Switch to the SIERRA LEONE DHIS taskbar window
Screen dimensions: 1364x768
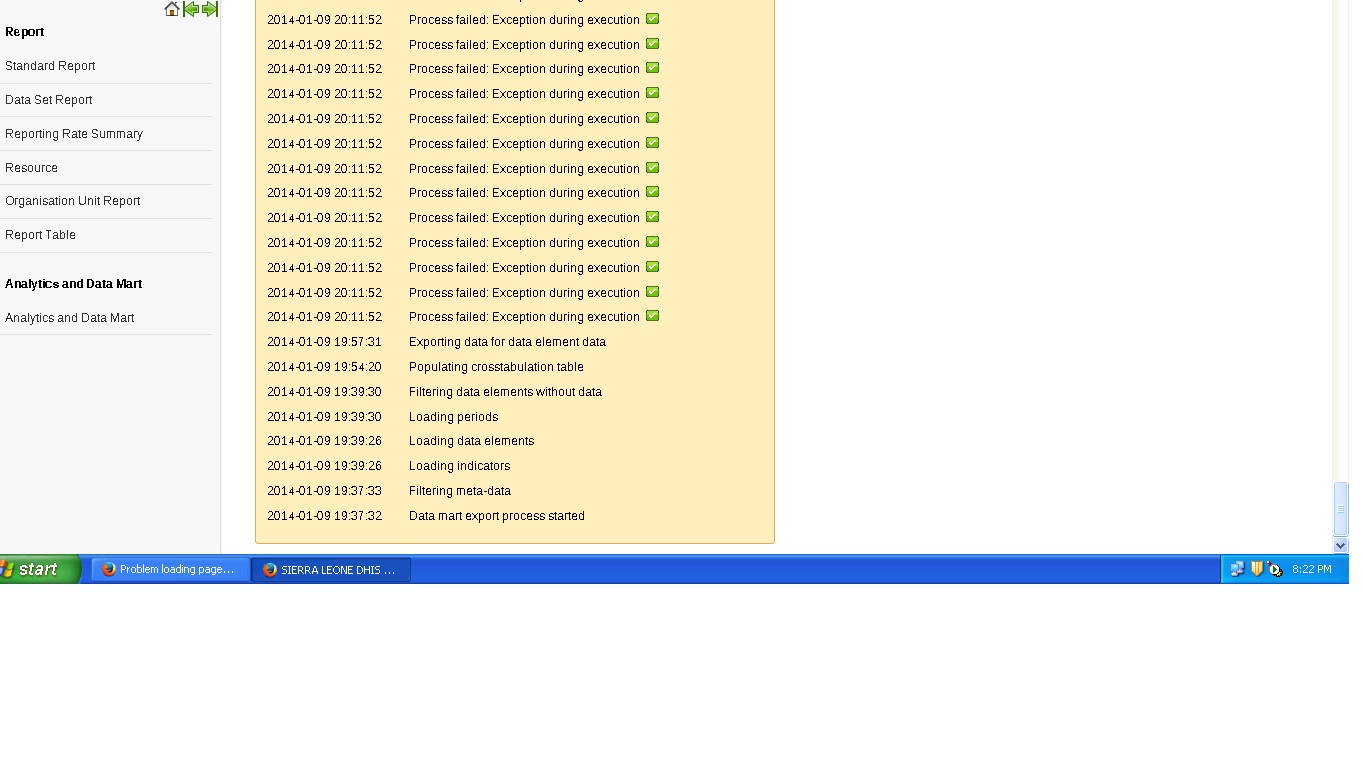[x=331, y=570]
